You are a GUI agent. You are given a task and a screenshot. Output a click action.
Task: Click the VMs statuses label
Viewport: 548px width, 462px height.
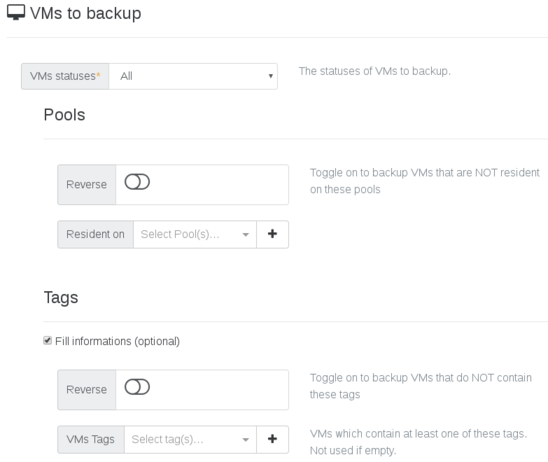[x=65, y=76]
